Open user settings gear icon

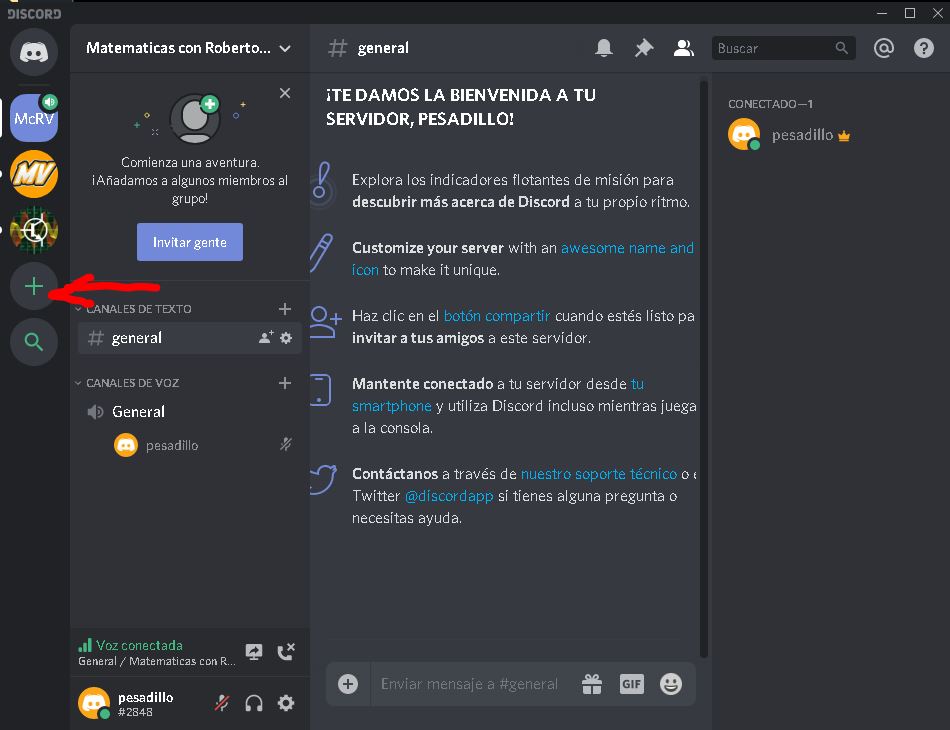tap(286, 703)
